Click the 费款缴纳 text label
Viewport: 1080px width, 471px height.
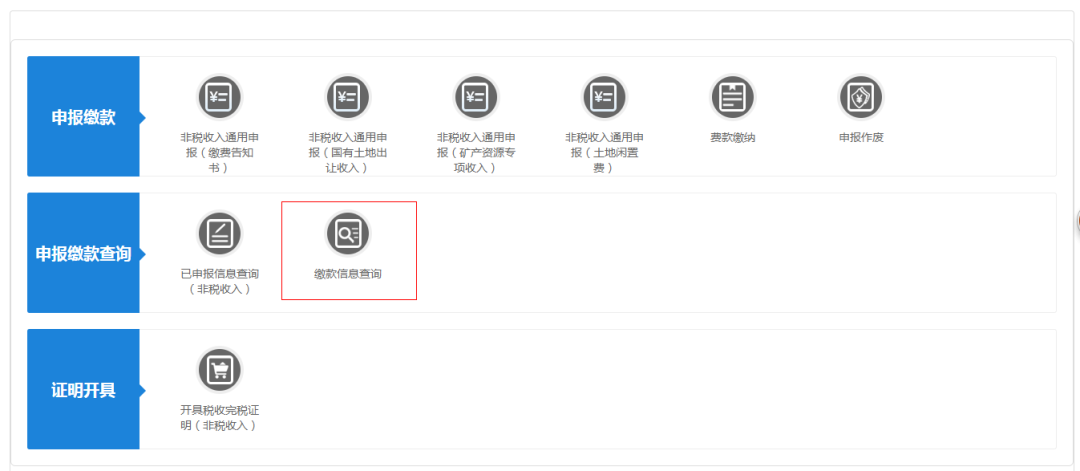click(x=733, y=137)
